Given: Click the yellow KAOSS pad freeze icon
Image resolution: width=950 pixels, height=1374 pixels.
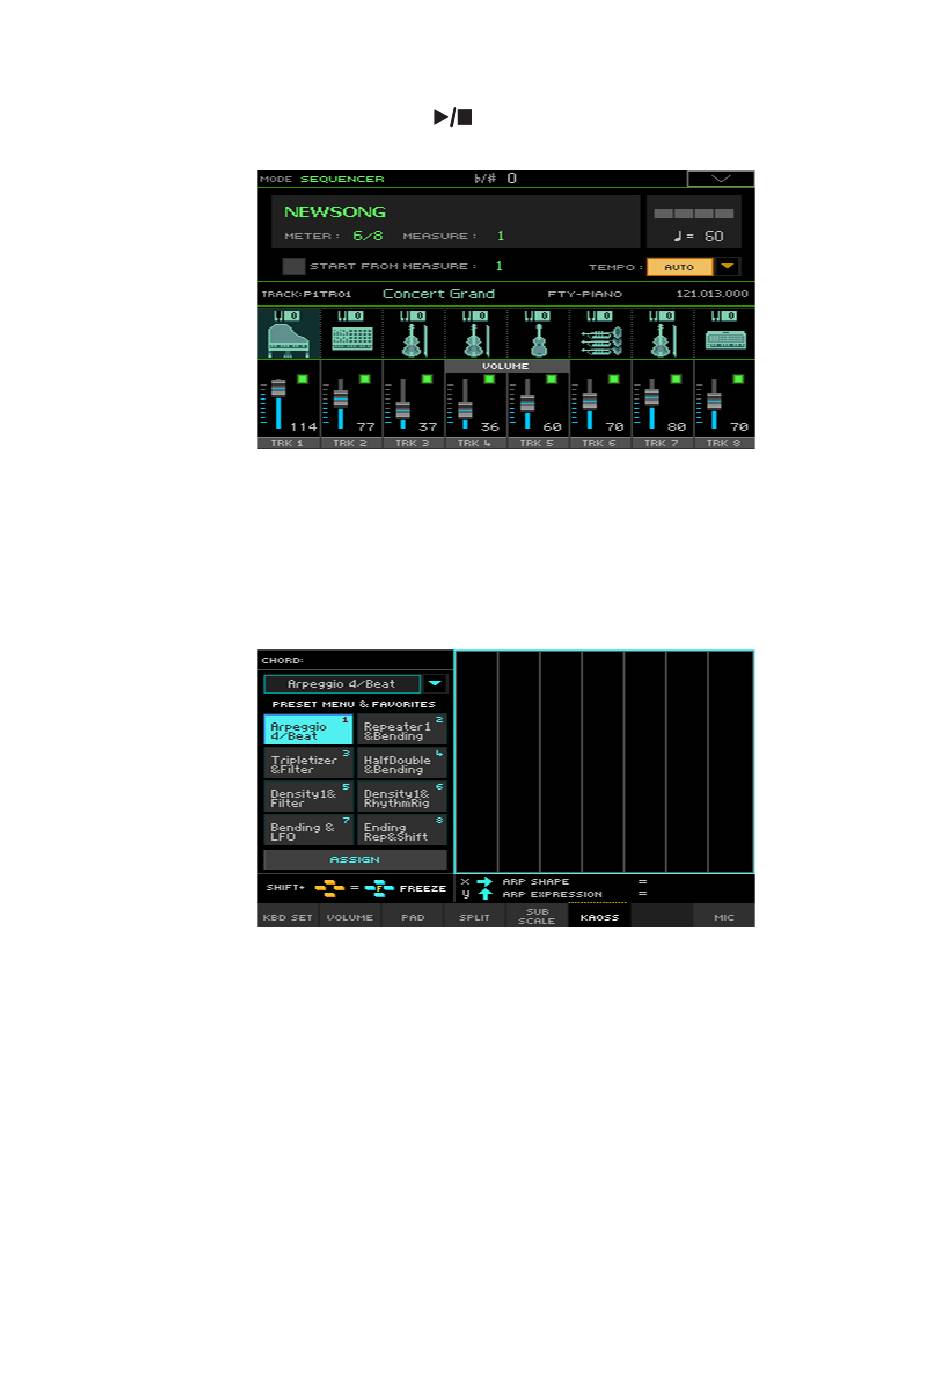Looking at the screenshot, I should (x=329, y=888).
